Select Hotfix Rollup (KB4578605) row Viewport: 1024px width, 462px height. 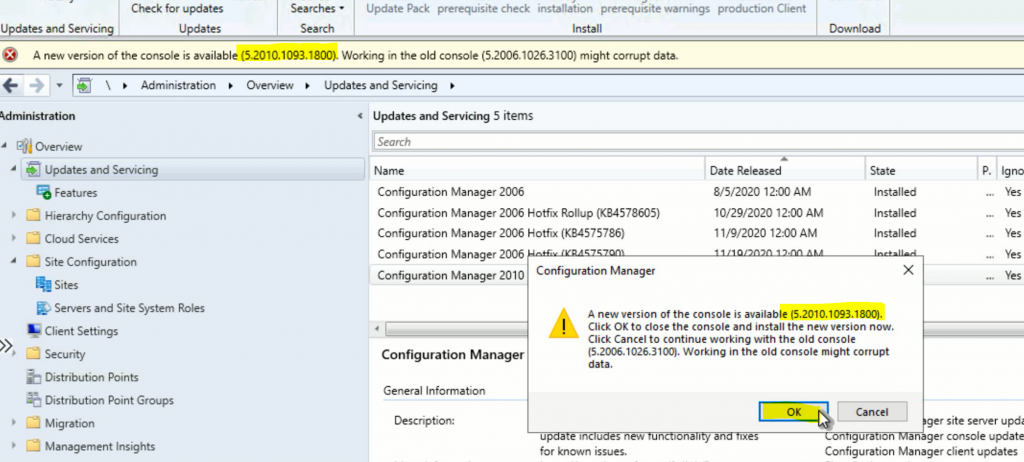[x=697, y=213]
